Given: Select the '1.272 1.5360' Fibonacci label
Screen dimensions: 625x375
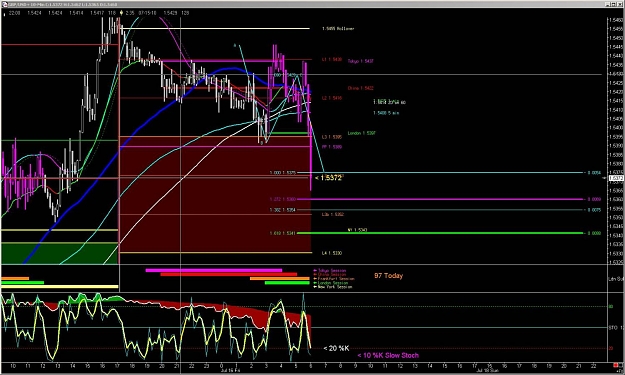Looking at the screenshot, I should point(283,199).
